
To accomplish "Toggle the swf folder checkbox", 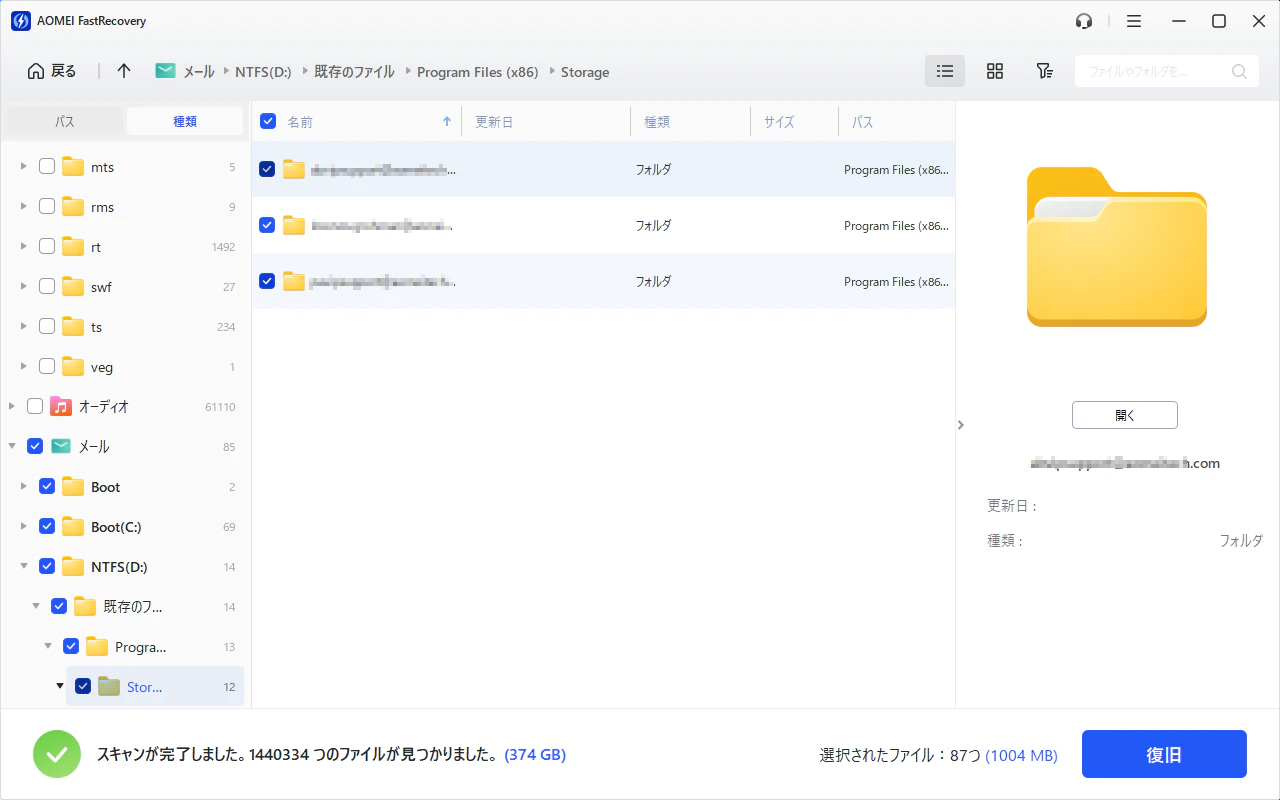I will pos(47,287).
